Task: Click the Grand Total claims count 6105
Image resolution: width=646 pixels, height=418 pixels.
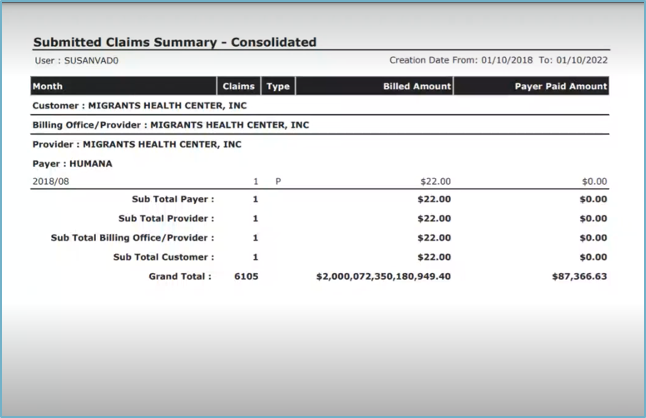Action: [x=246, y=276]
